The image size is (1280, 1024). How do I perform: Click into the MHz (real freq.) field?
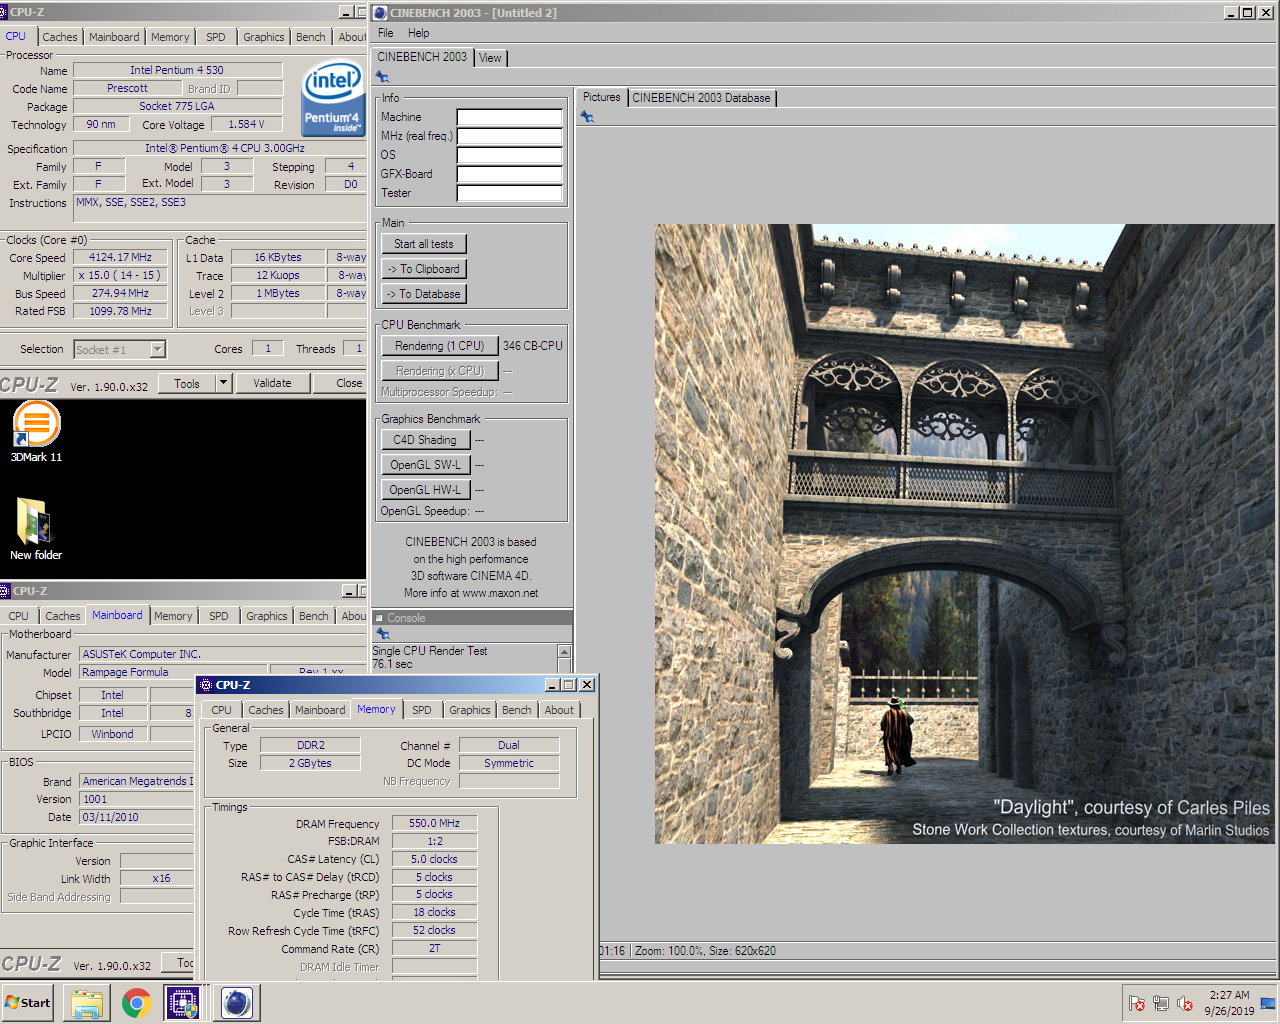click(509, 136)
